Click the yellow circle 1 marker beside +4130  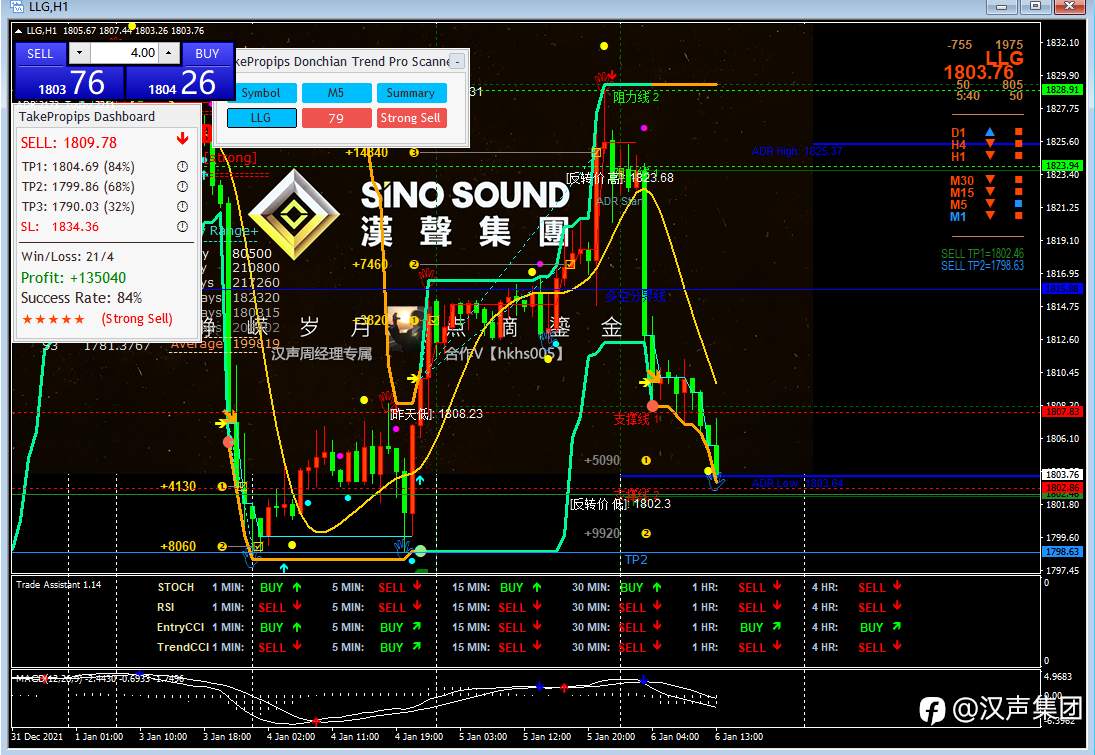(x=222, y=486)
